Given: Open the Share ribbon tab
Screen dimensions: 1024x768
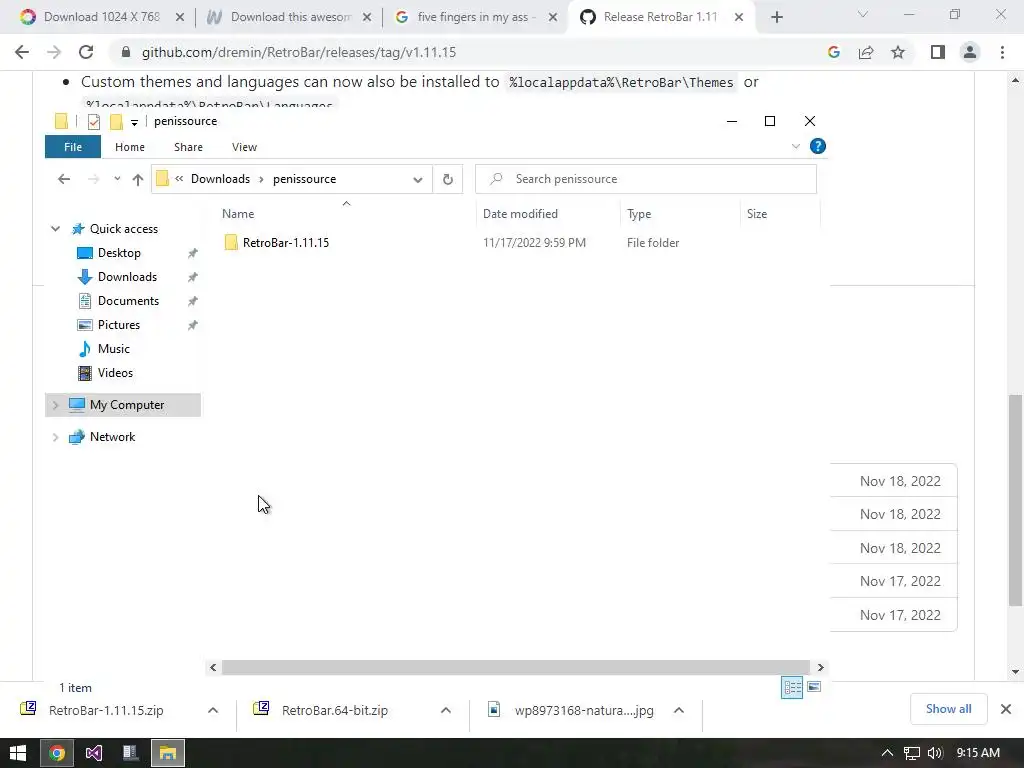Looking at the screenshot, I should tap(188, 147).
